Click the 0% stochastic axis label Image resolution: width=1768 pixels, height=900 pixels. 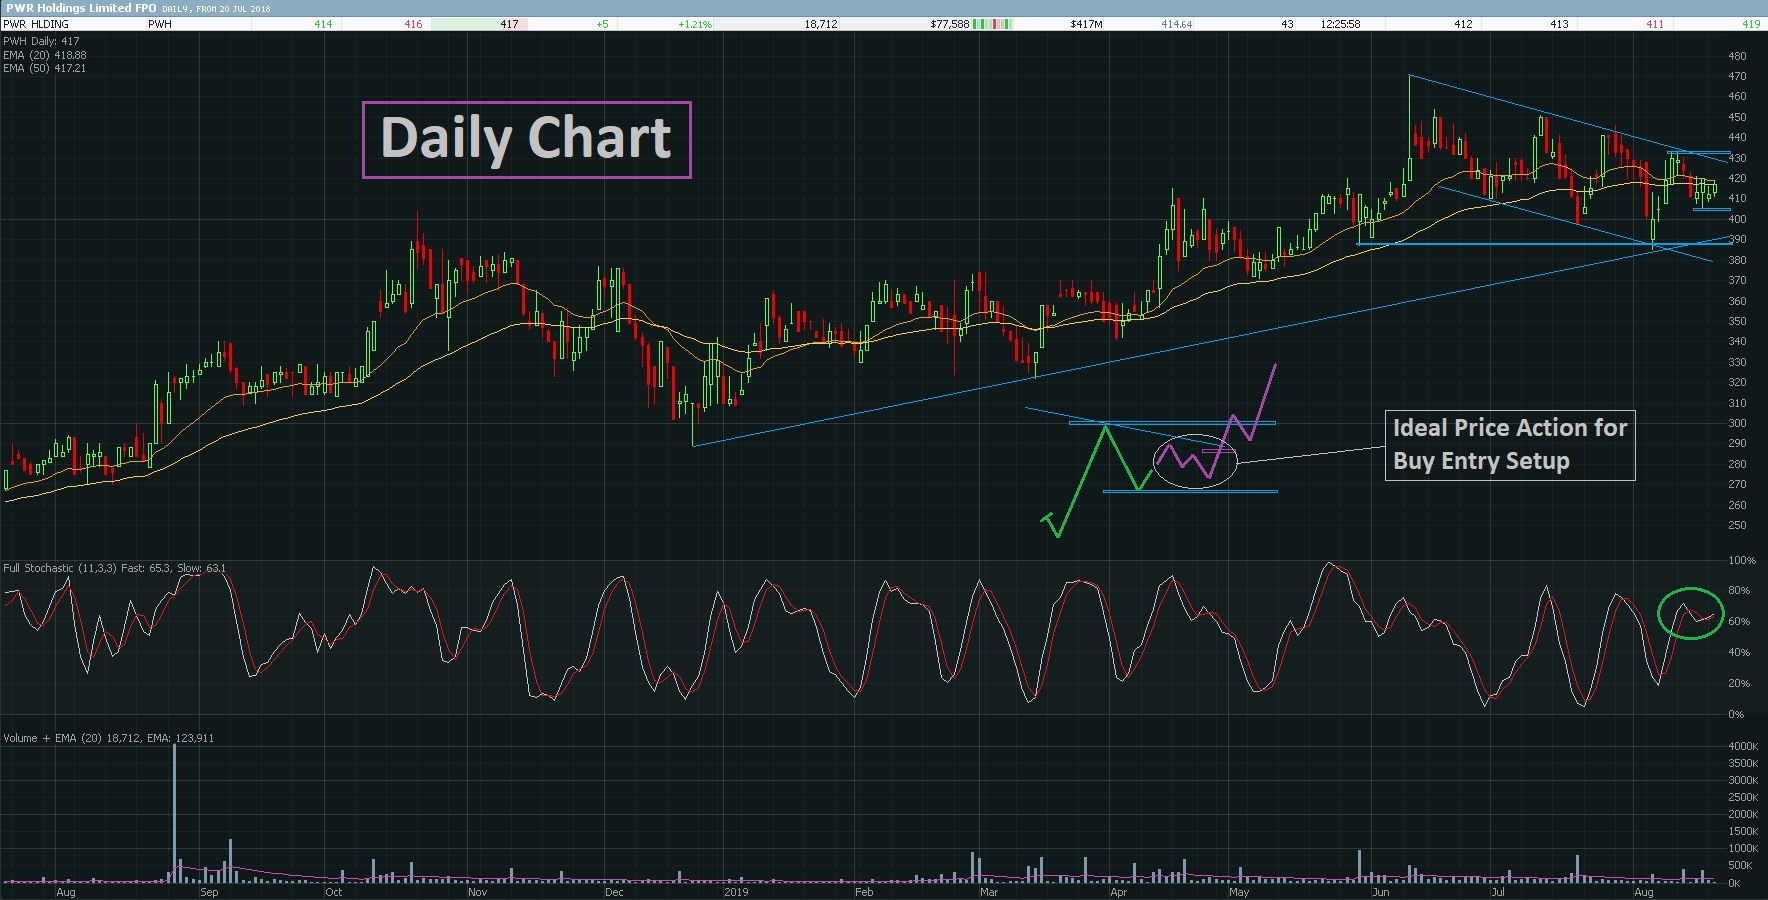coord(1736,714)
